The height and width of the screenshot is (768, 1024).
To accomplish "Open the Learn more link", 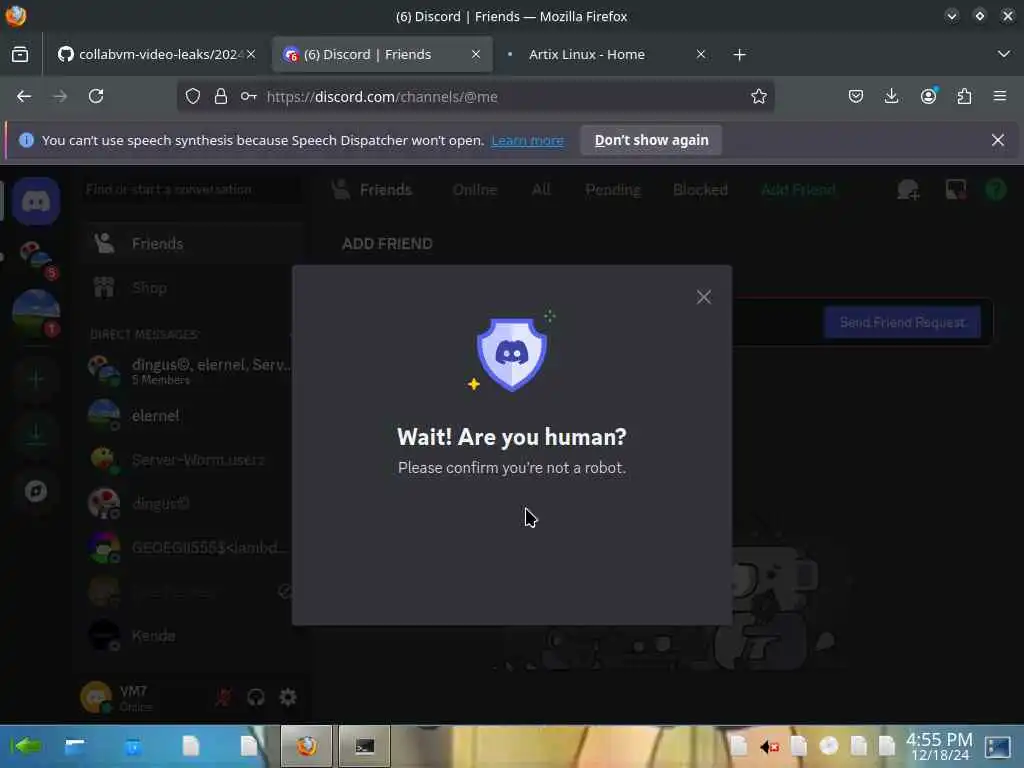I will (x=527, y=140).
